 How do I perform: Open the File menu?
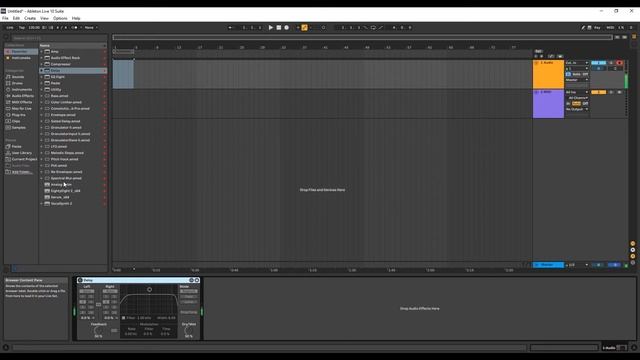[5, 18]
